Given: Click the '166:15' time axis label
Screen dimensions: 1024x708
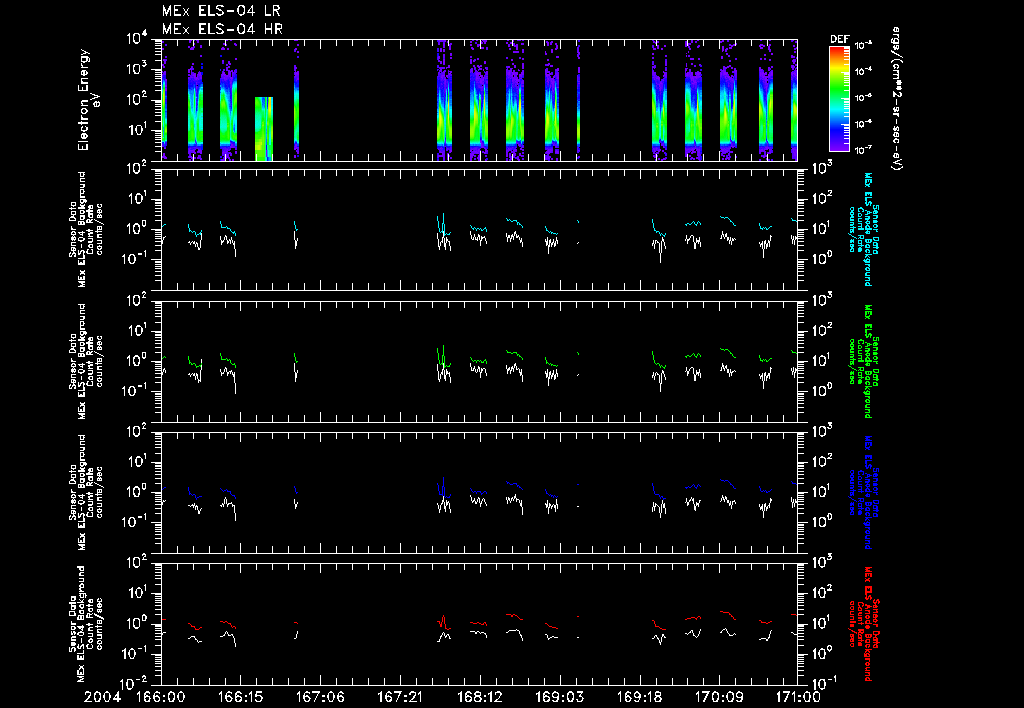Looking at the screenshot, I should pyautogui.click(x=240, y=698).
